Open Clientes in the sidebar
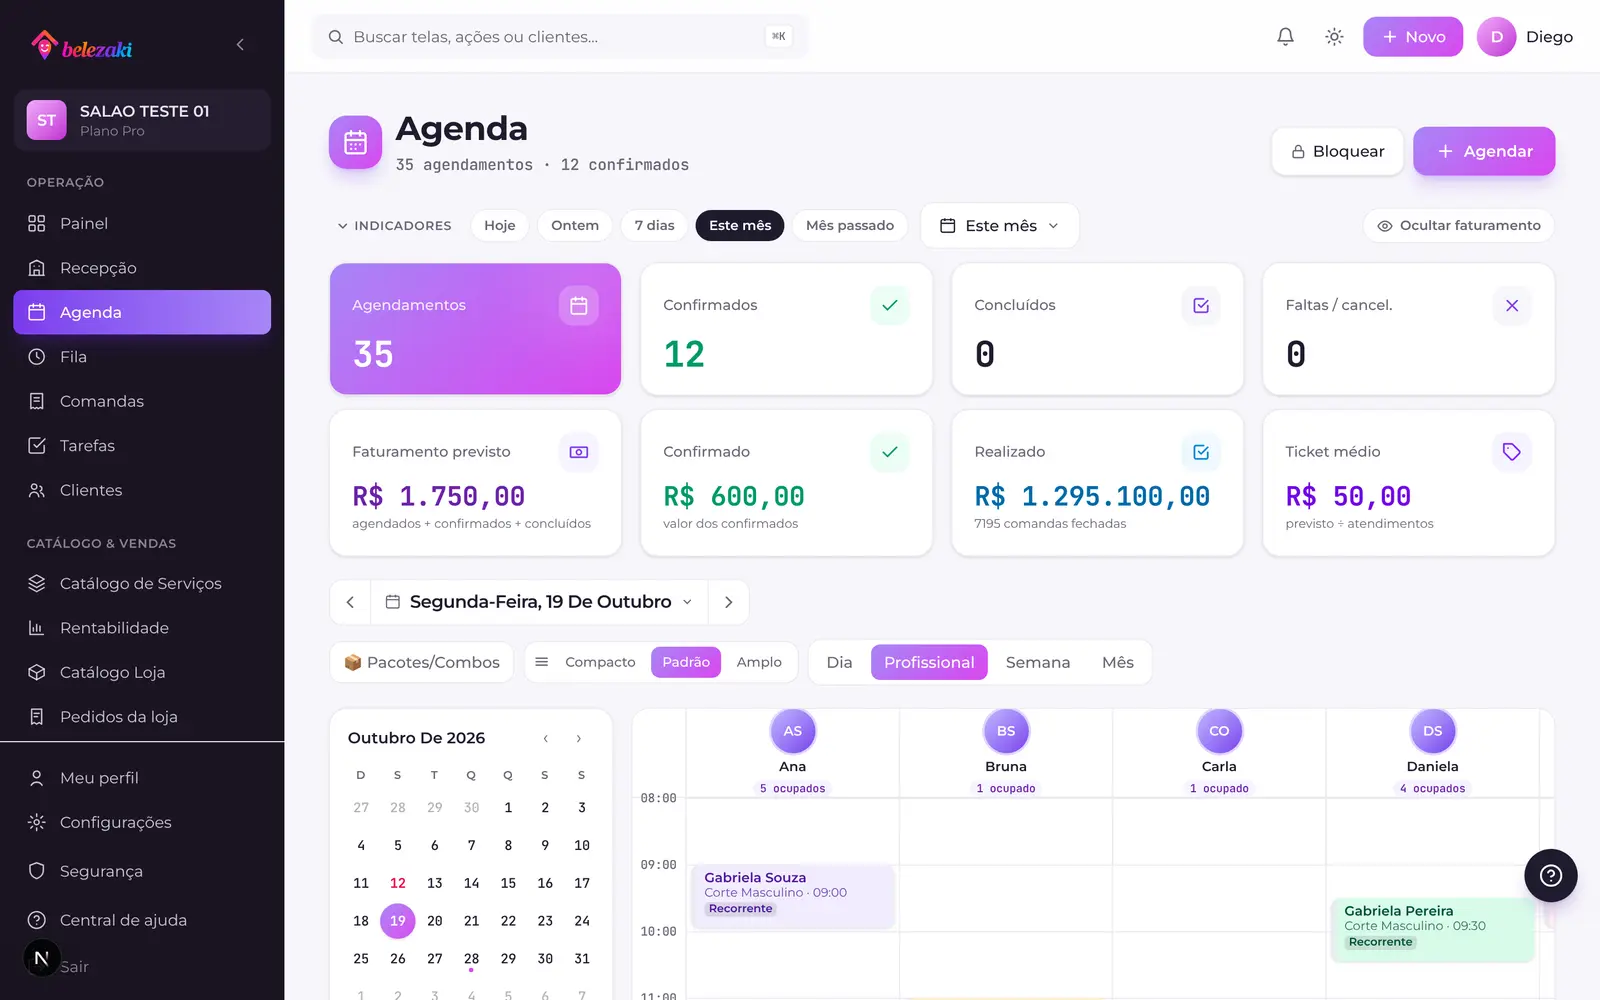The height and width of the screenshot is (1000, 1600). coord(142,490)
